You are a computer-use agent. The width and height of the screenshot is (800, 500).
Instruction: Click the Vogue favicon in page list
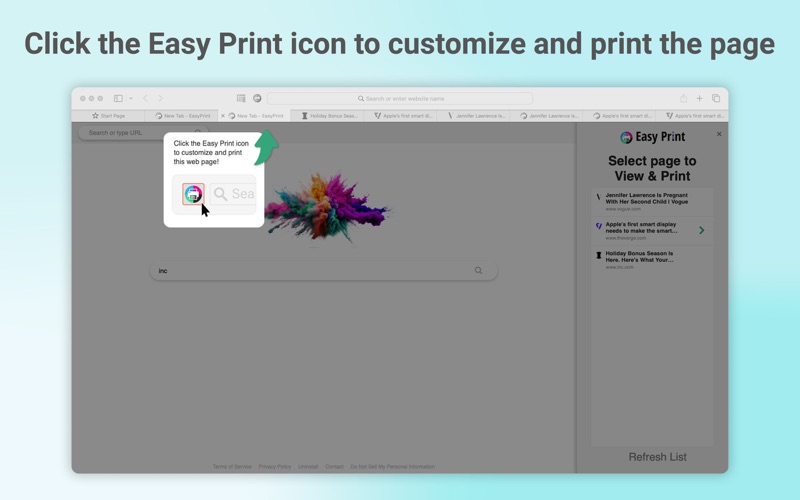[x=598, y=196]
